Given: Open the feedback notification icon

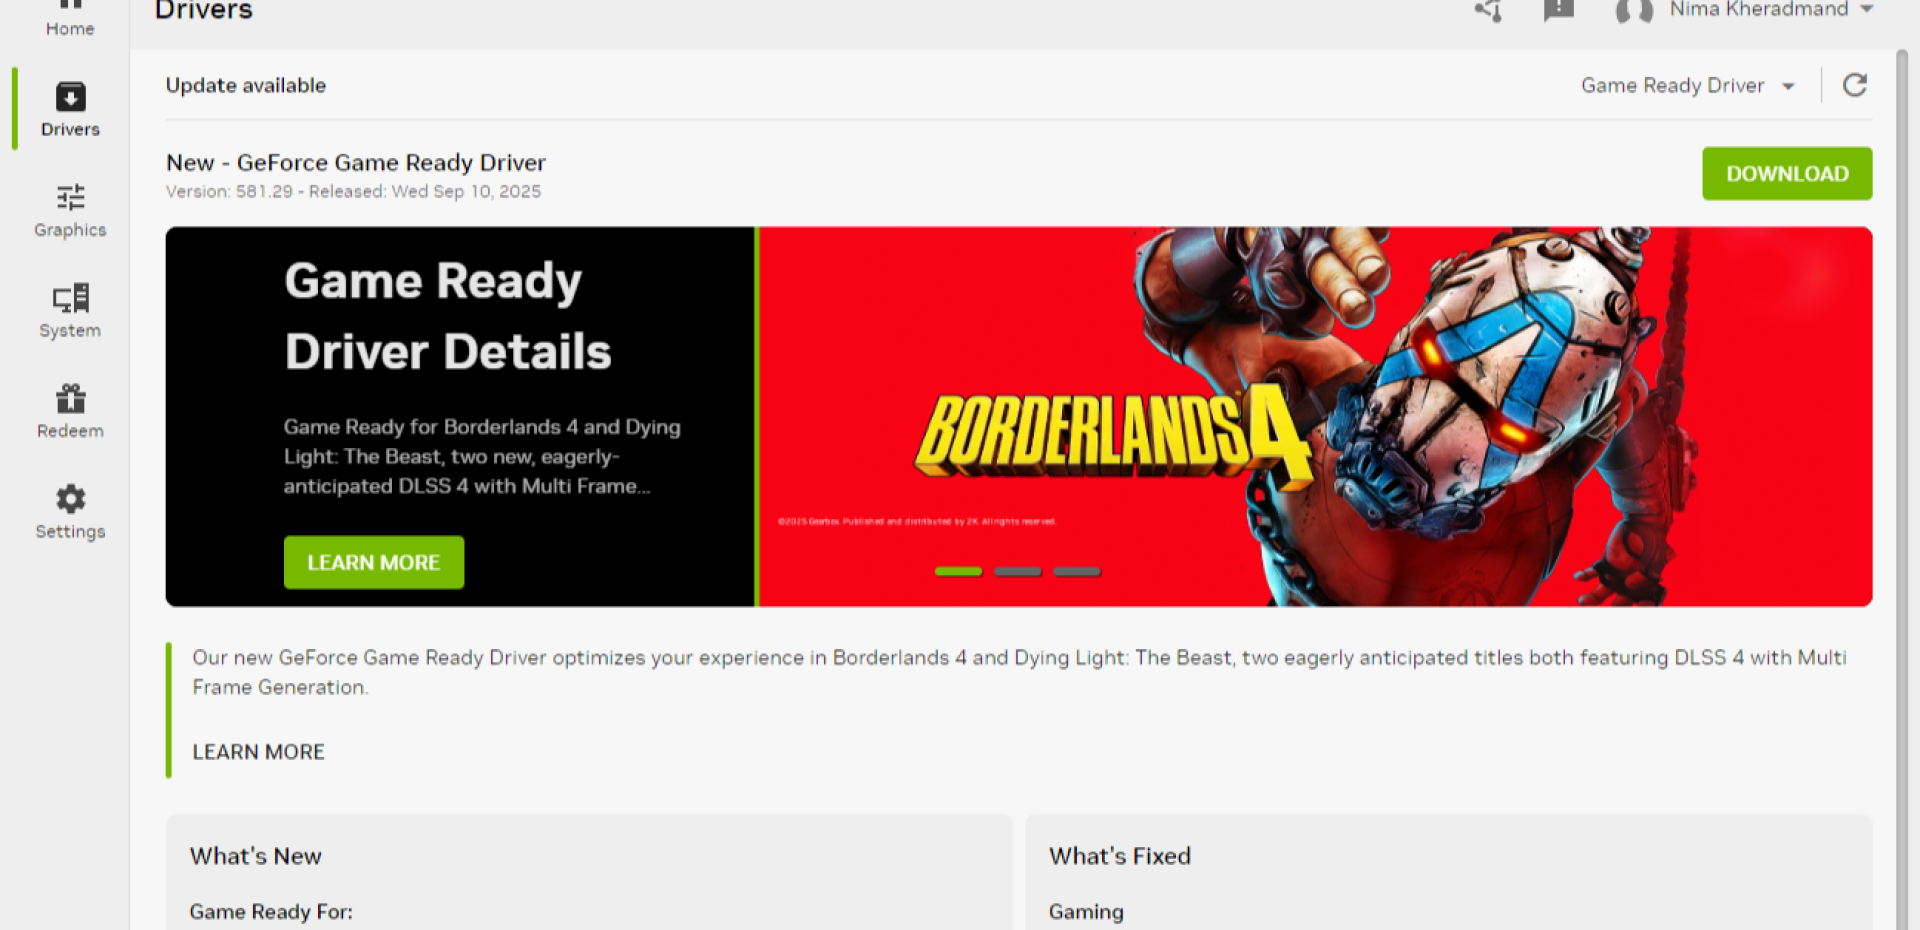Looking at the screenshot, I should 1558,9.
